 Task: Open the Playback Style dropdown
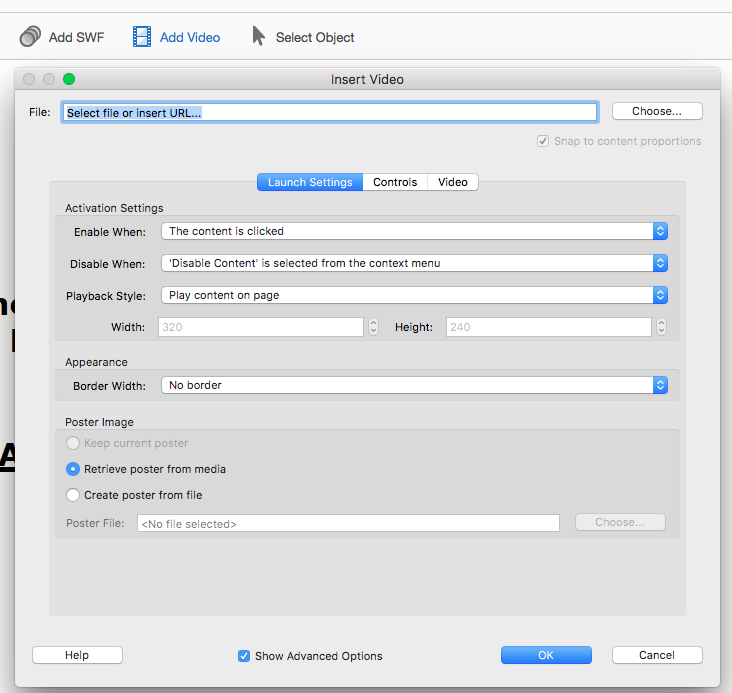click(x=414, y=295)
